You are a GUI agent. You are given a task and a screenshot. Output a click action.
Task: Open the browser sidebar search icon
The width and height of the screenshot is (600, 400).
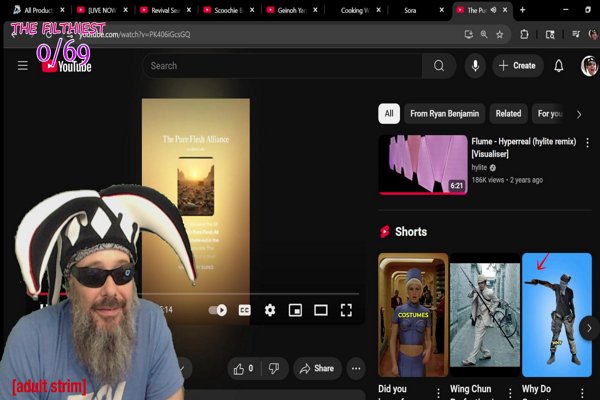[550, 35]
